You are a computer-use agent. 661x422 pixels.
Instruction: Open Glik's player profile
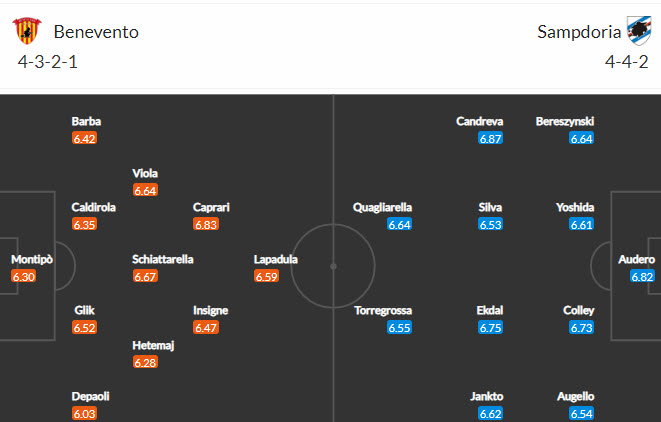84,311
